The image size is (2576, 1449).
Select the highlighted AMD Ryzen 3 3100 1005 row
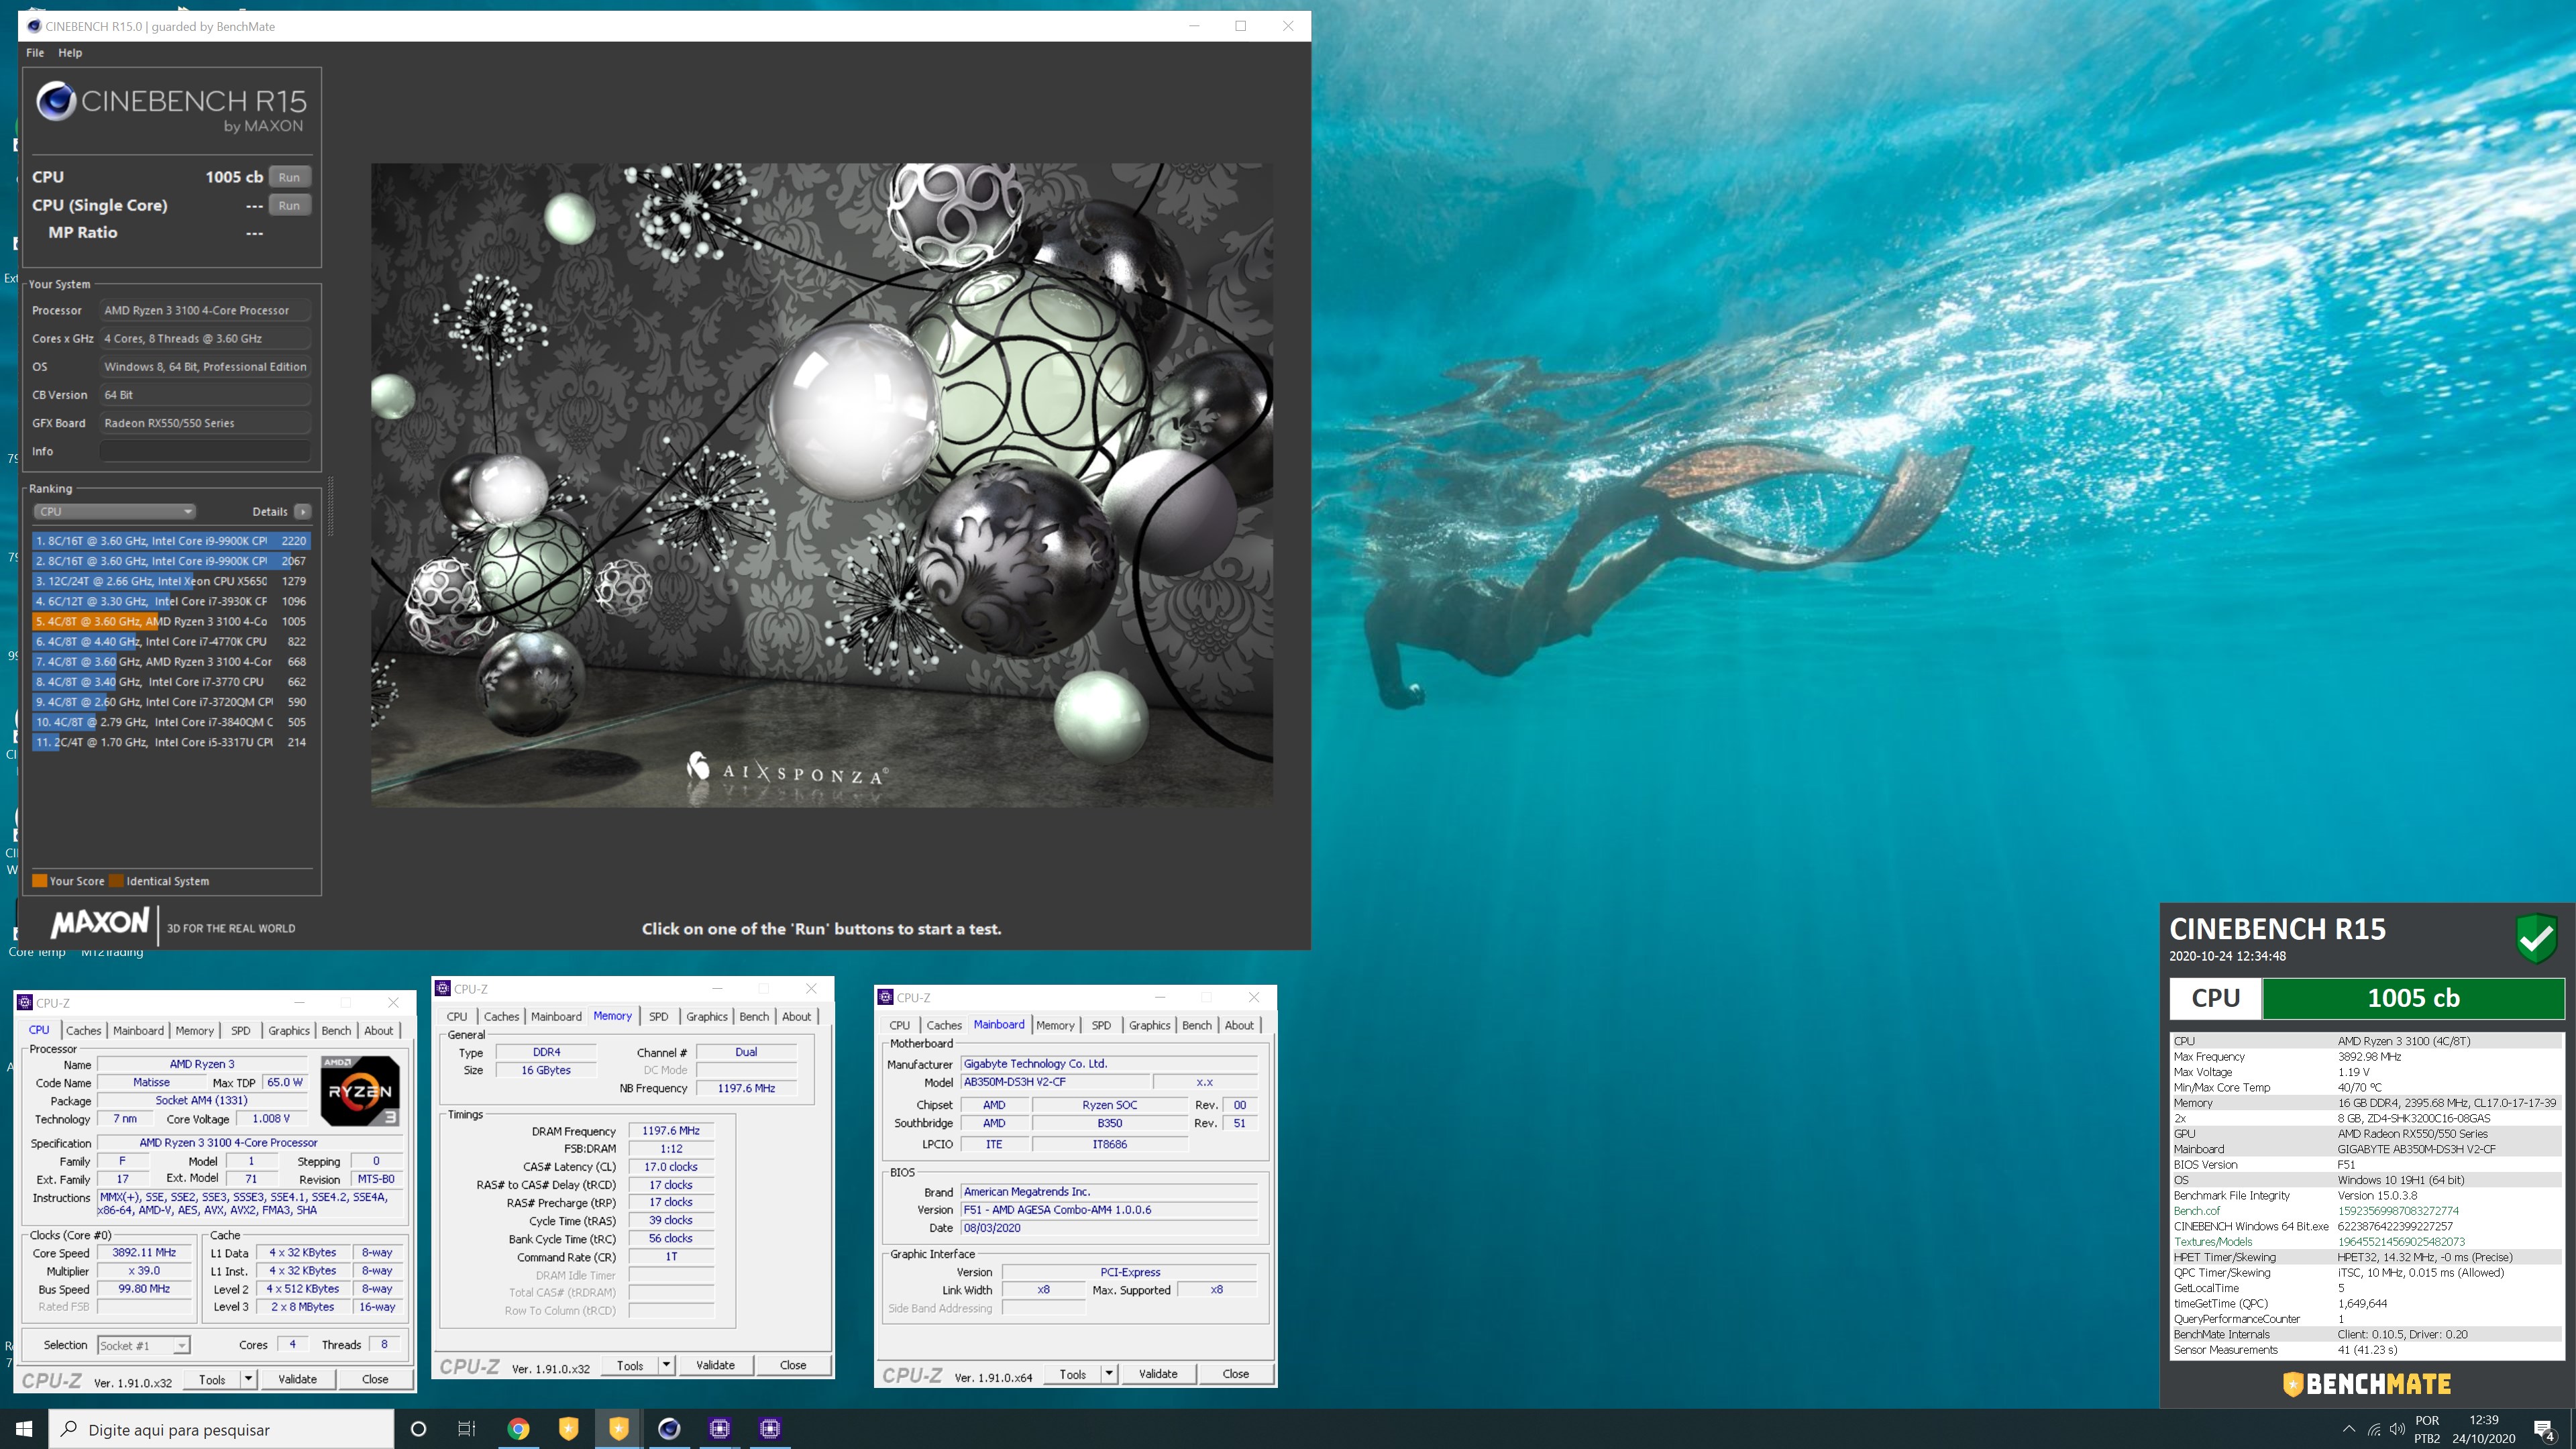[x=171, y=621]
